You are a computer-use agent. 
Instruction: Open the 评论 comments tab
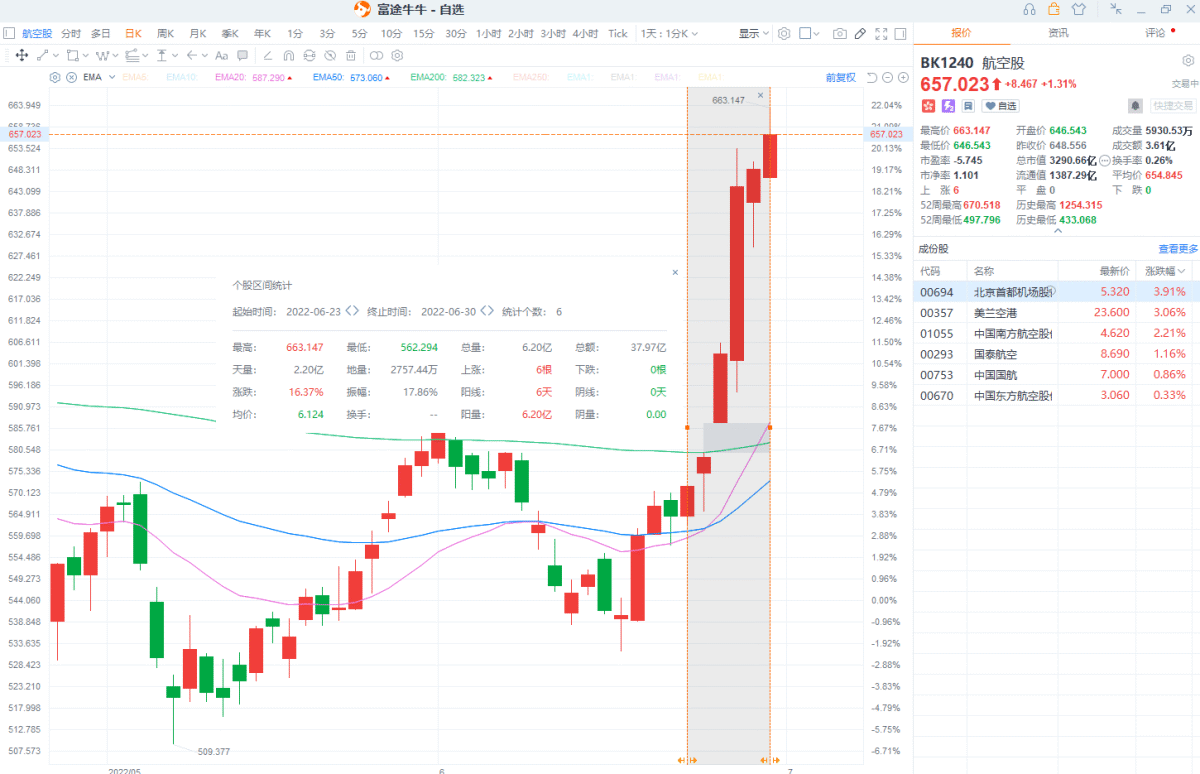tap(1154, 33)
